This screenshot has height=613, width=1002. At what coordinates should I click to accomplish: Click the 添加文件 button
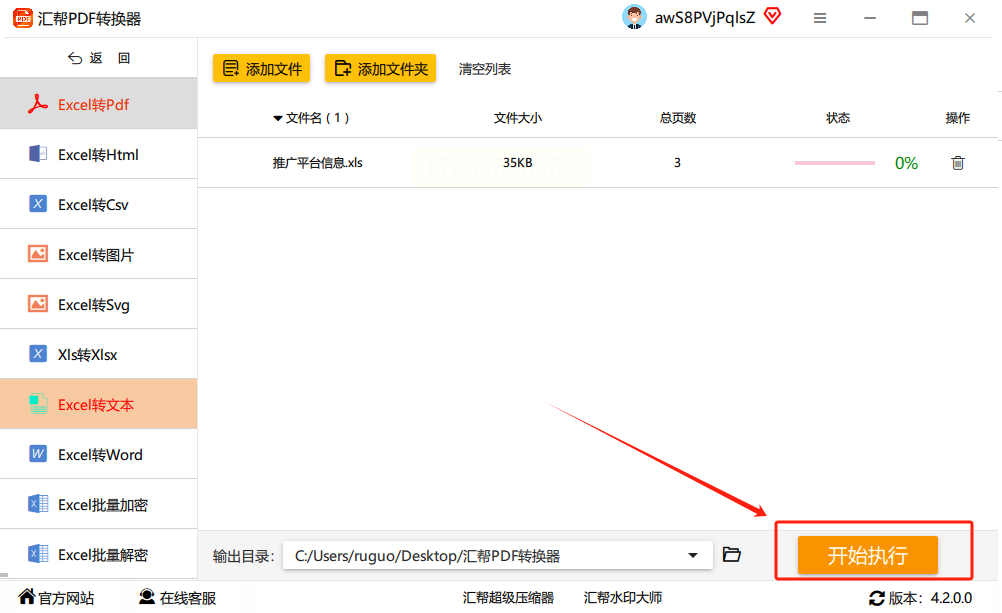click(261, 68)
